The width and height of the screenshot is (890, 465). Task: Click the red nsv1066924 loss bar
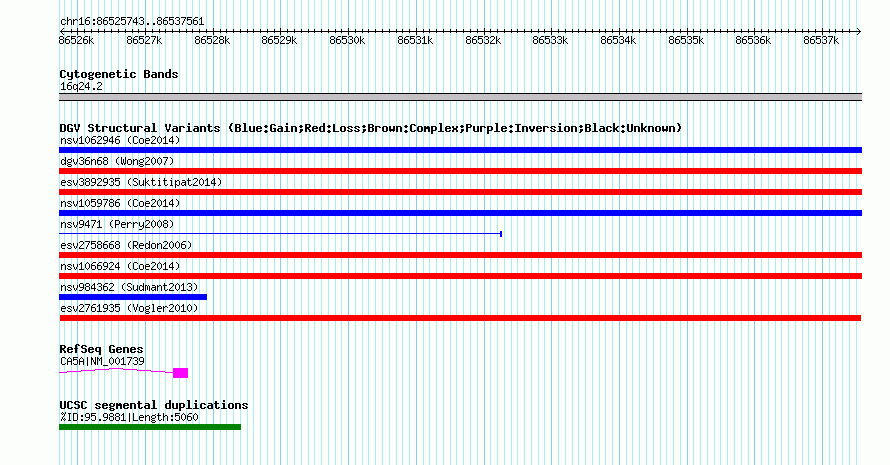point(460,276)
